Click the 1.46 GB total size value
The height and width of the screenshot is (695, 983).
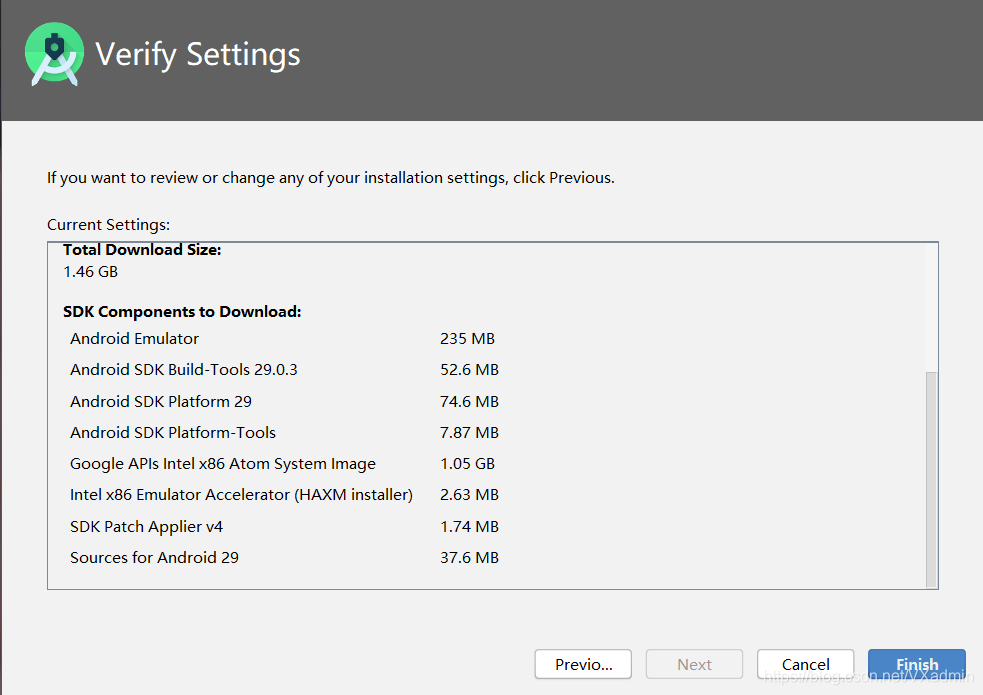point(90,271)
